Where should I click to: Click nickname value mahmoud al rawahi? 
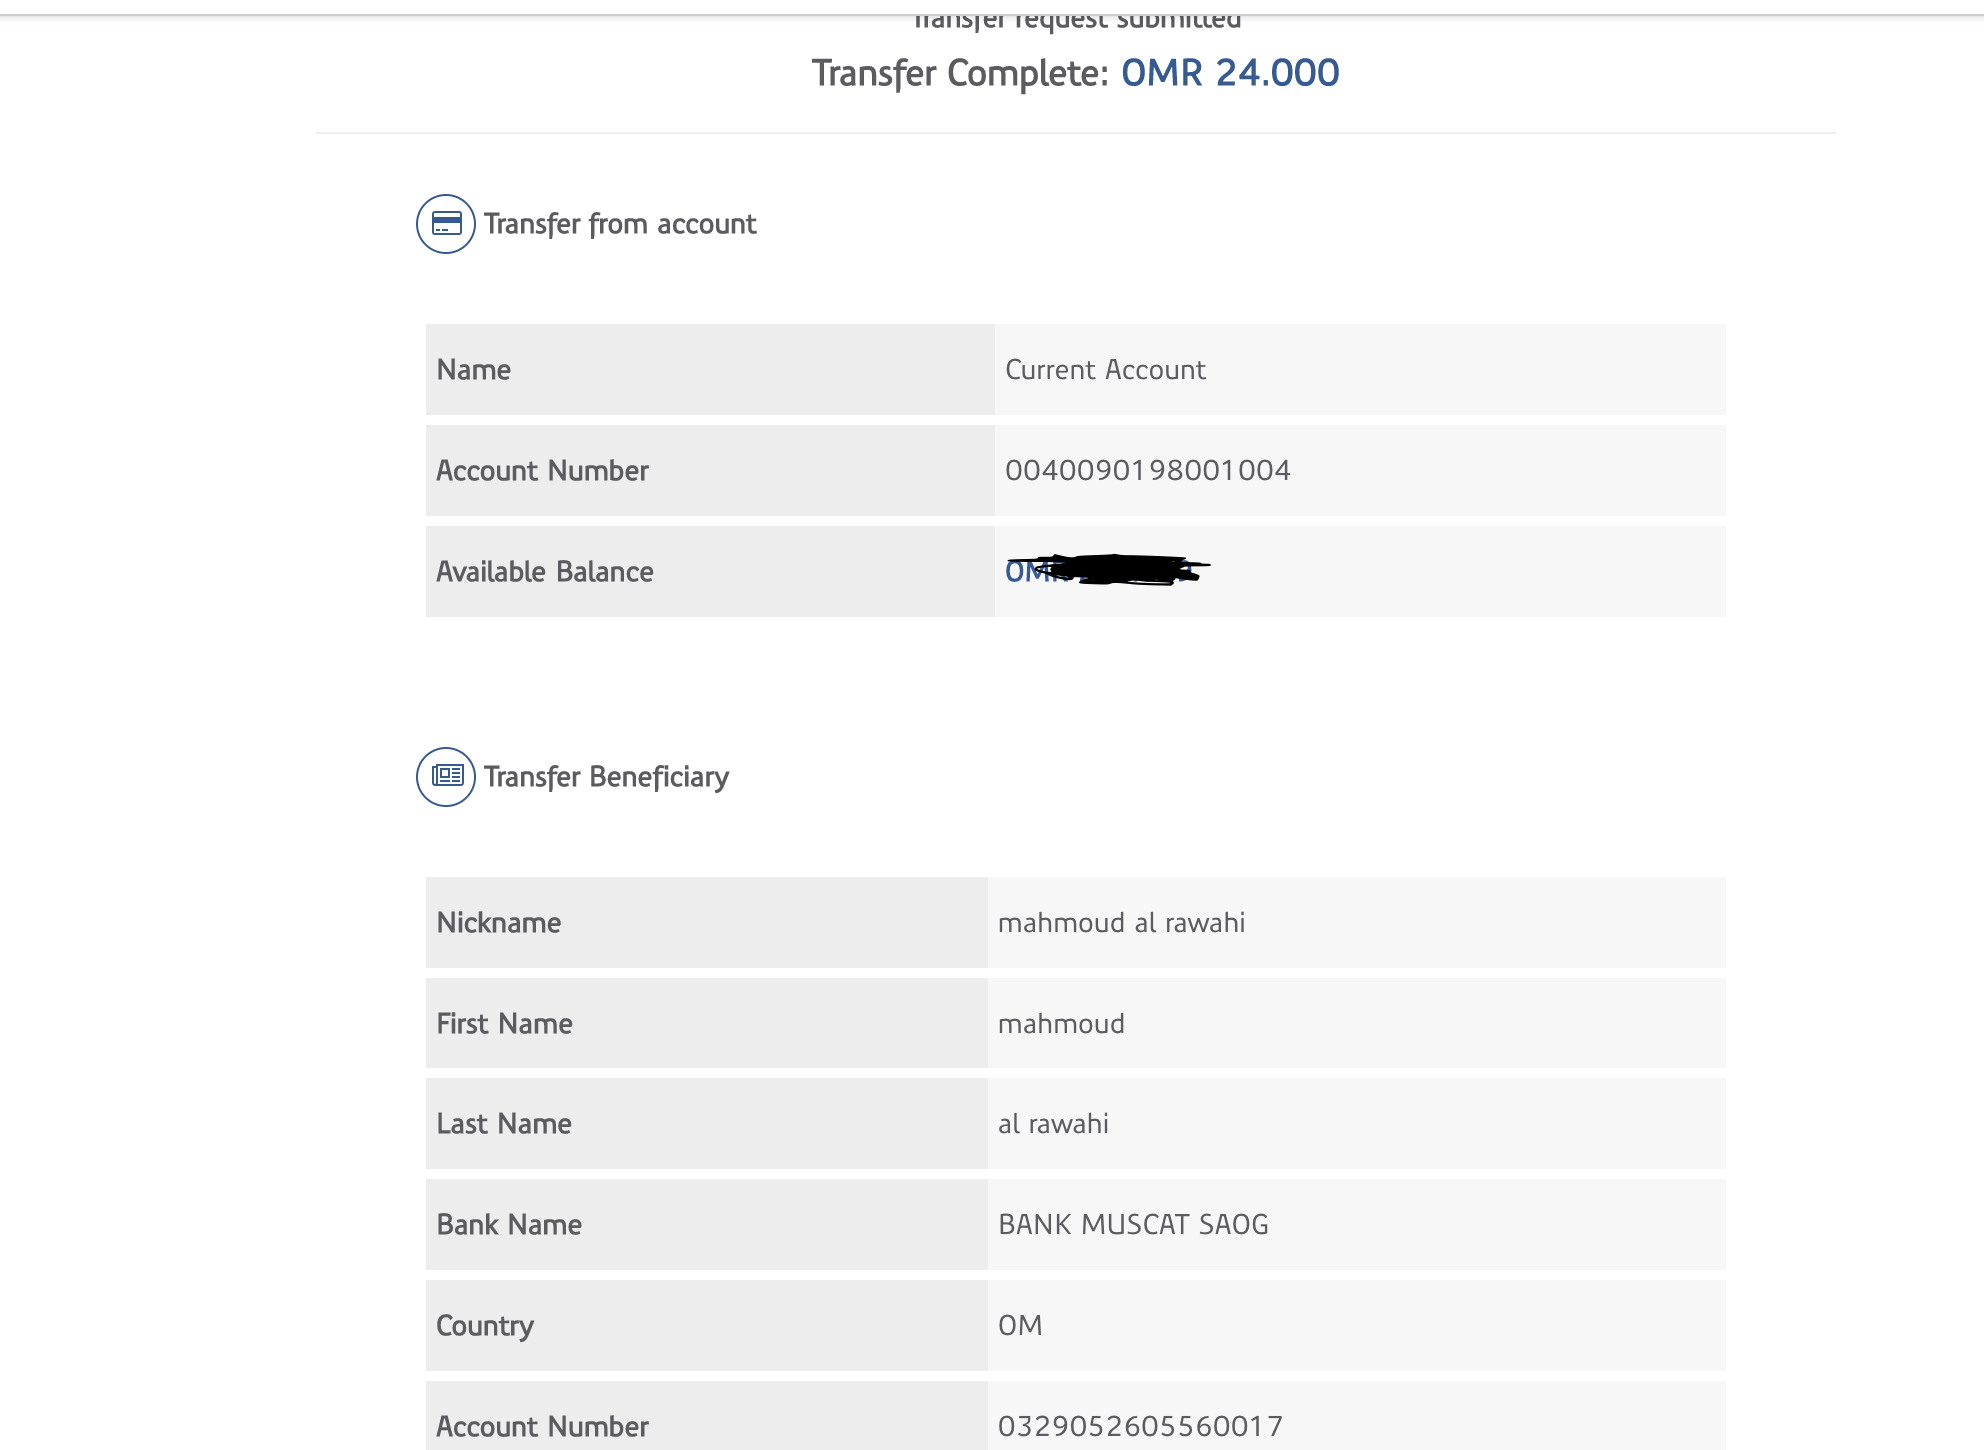coord(1121,923)
